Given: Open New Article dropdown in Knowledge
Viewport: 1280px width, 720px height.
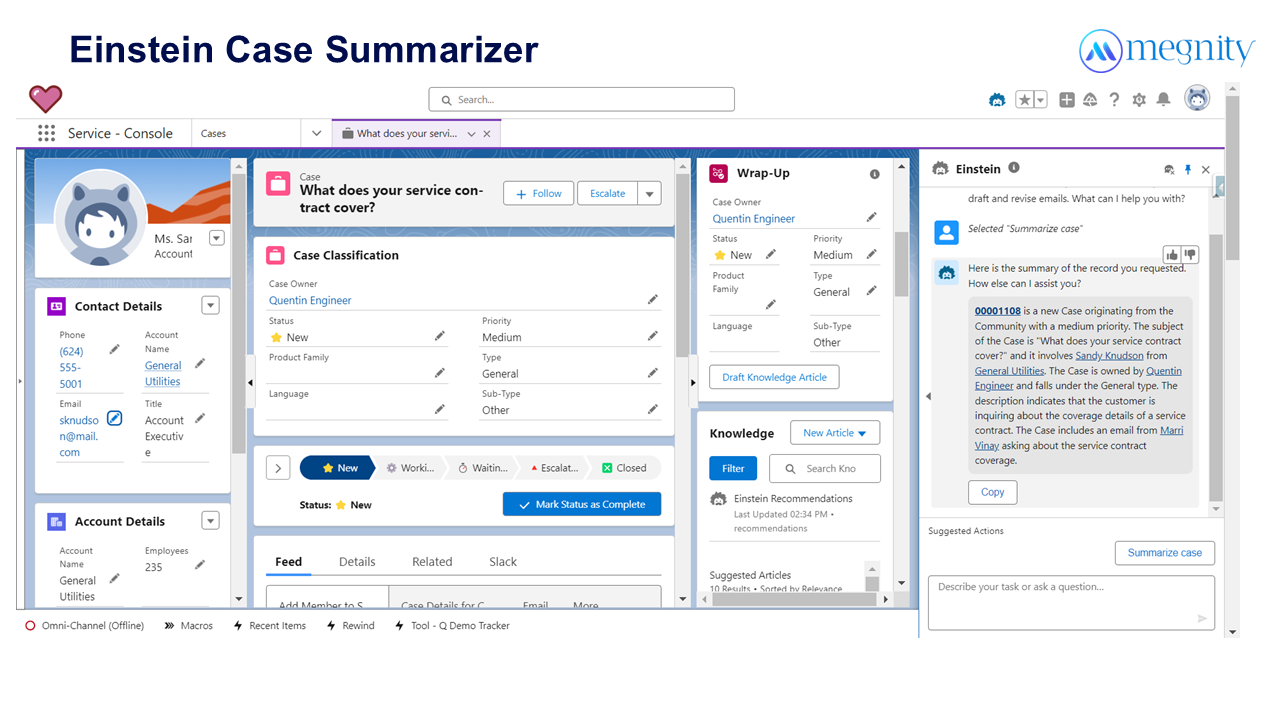Looking at the screenshot, I should click(835, 432).
